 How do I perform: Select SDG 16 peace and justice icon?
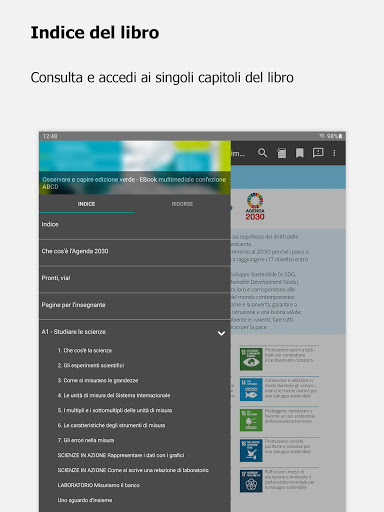[x=251, y=450]
